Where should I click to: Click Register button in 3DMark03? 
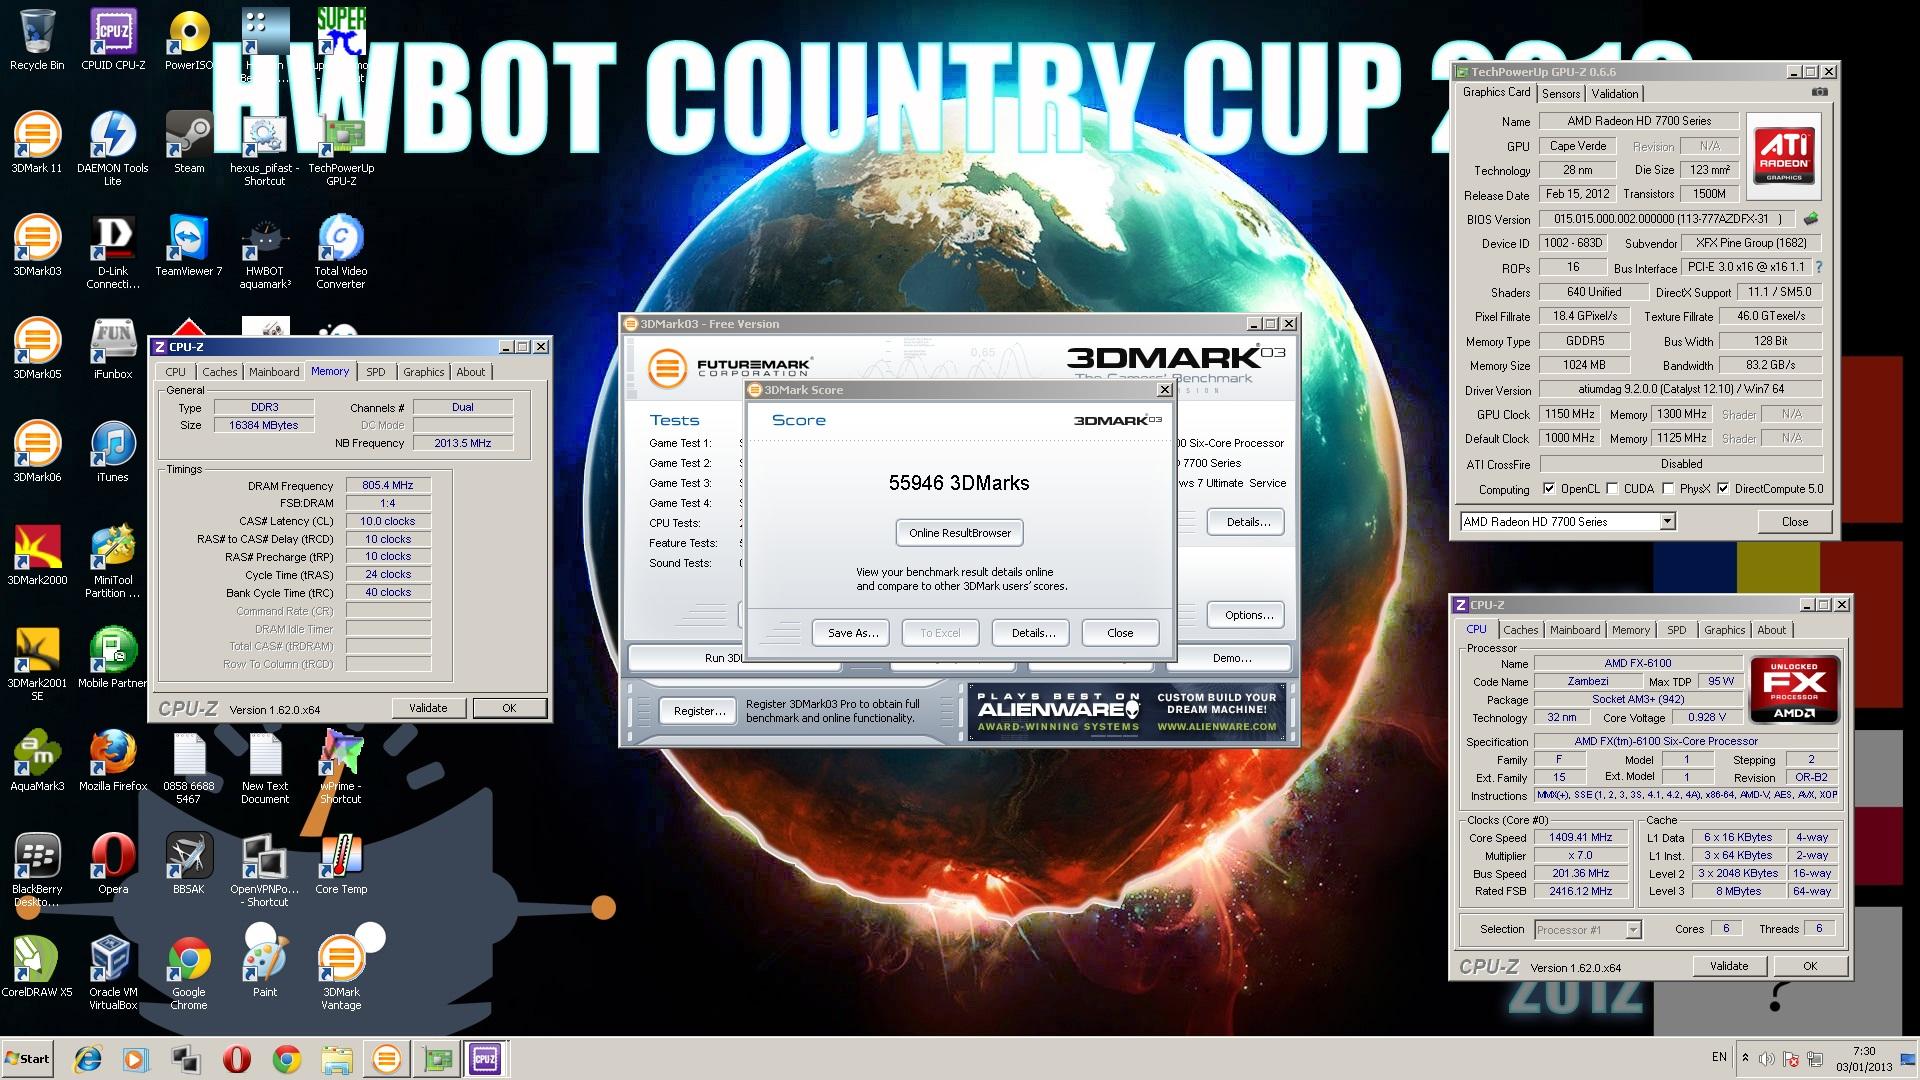[699, 711]
